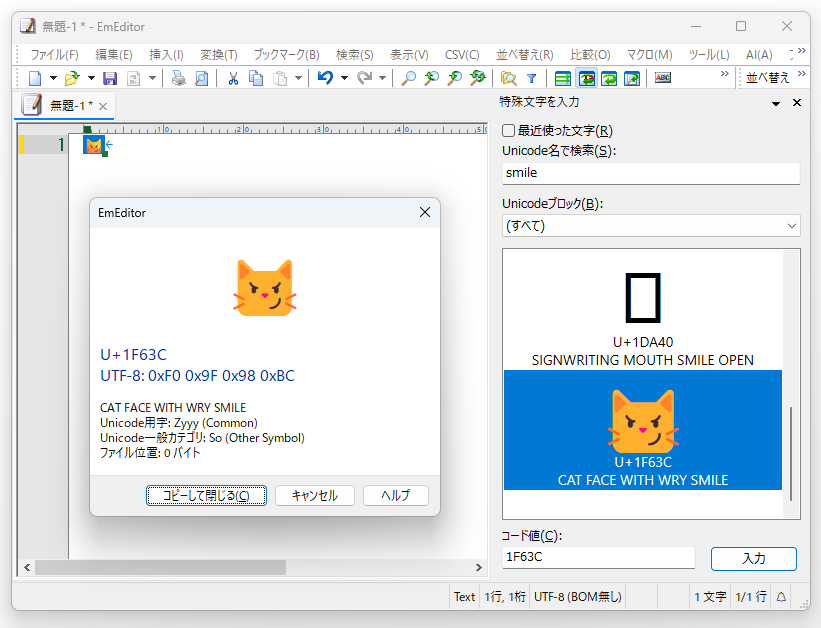
Task: Click the Save floppy disk icon
Action: [110, 79]
